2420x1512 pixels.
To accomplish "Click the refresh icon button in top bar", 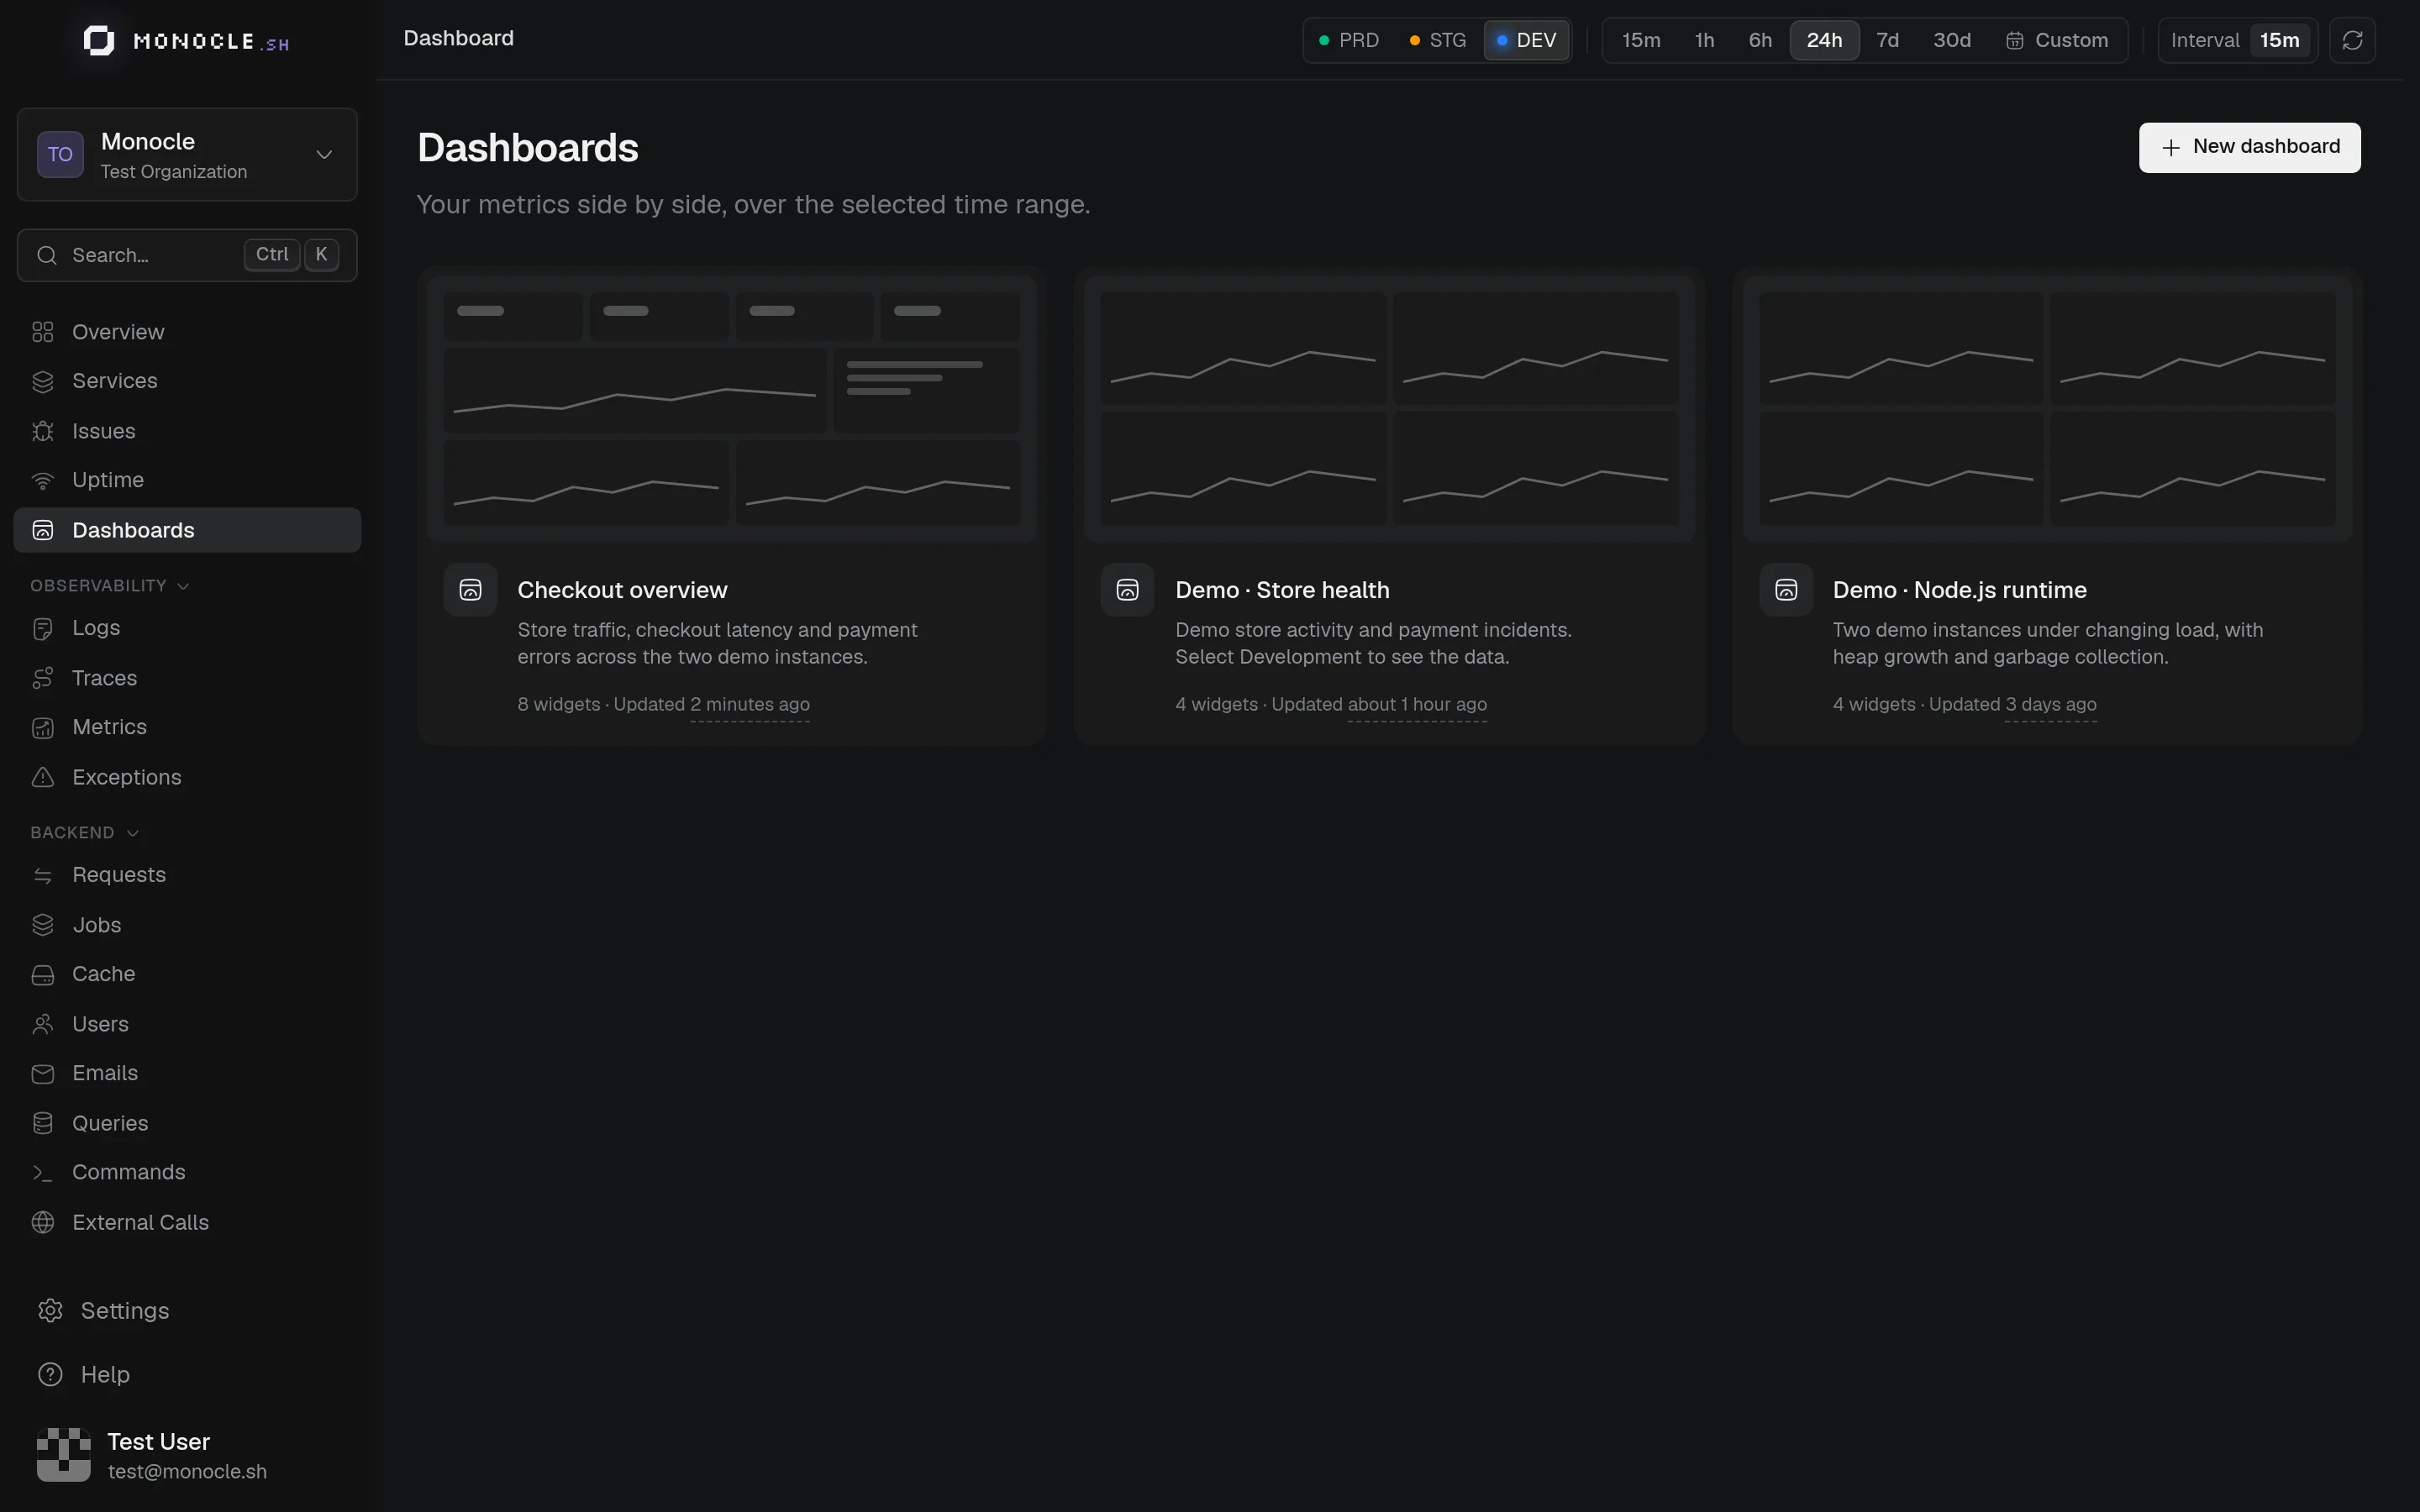I will pos(2352,40).
